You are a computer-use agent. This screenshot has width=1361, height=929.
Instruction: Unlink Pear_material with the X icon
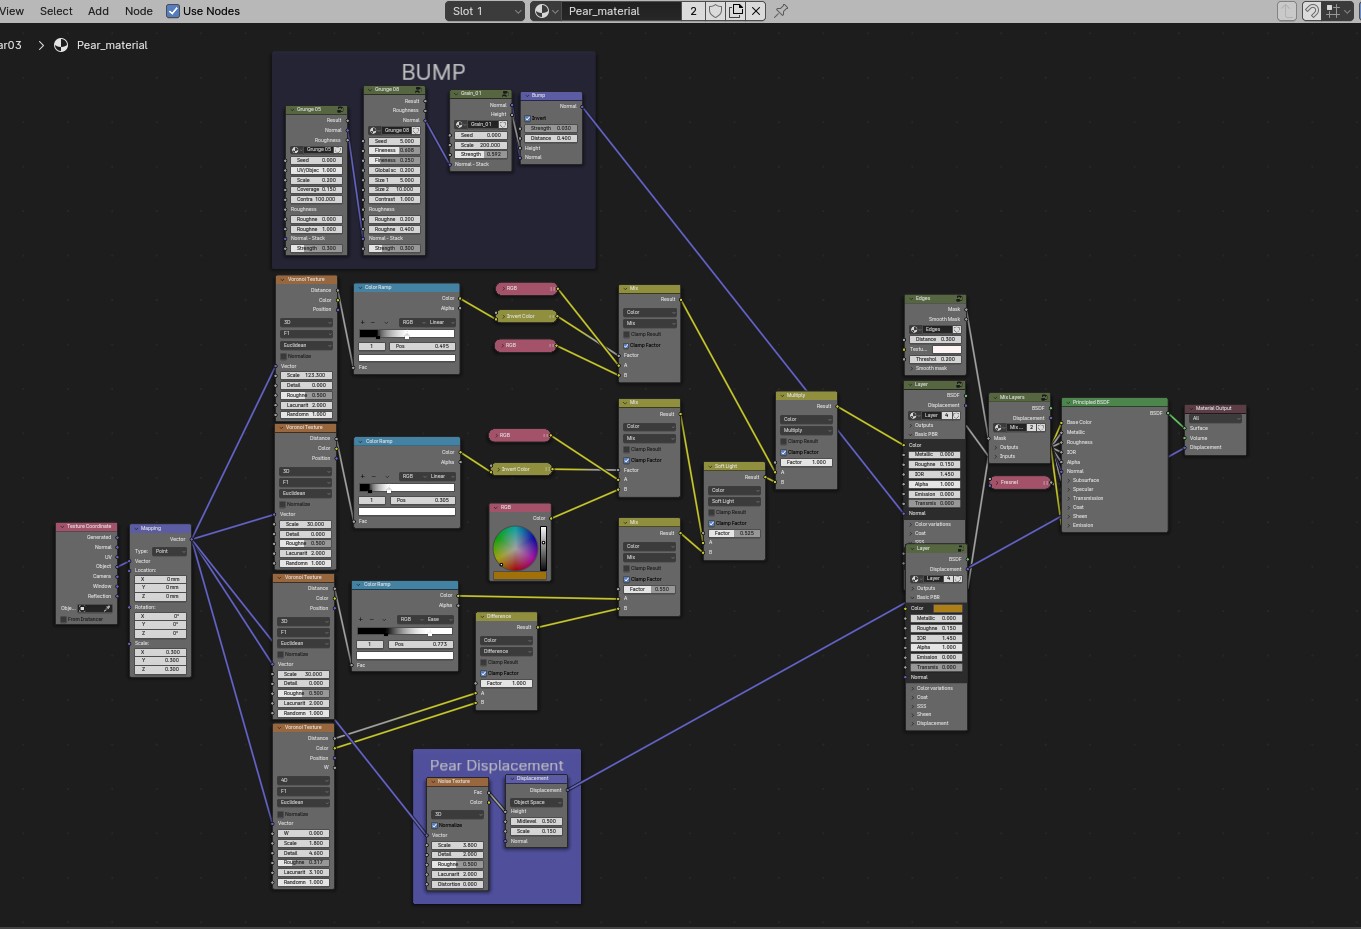point(756,11)
